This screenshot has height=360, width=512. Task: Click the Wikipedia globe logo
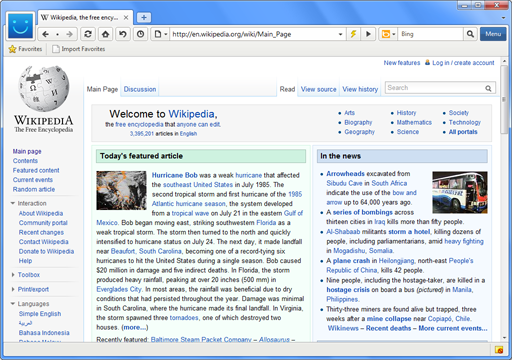[x=43, y=88]
